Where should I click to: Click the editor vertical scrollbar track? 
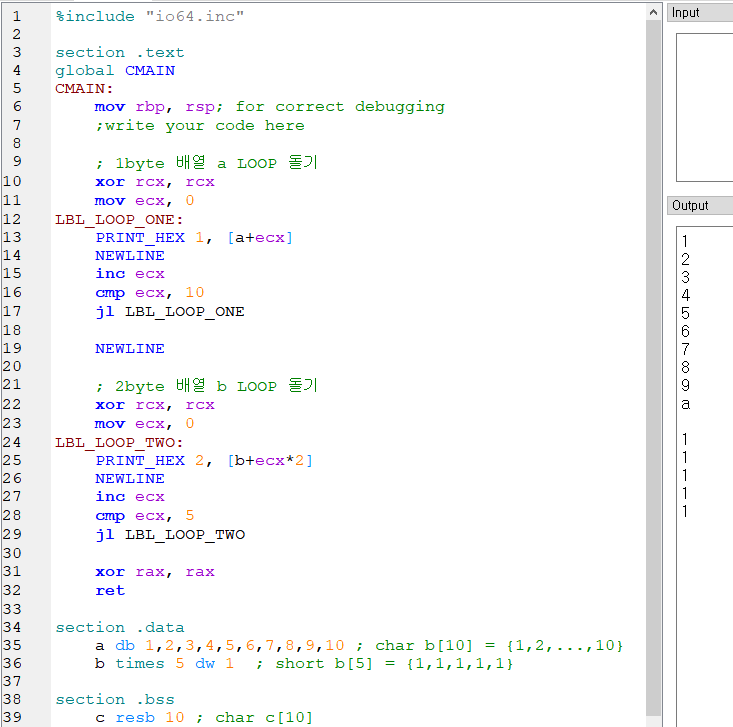(x=654, y=367)
